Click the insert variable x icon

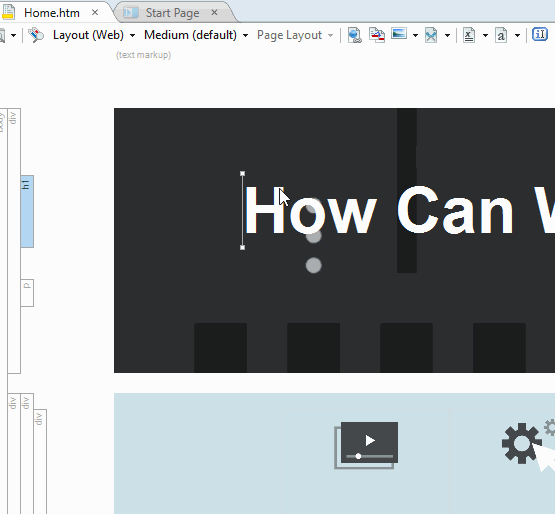469,35
